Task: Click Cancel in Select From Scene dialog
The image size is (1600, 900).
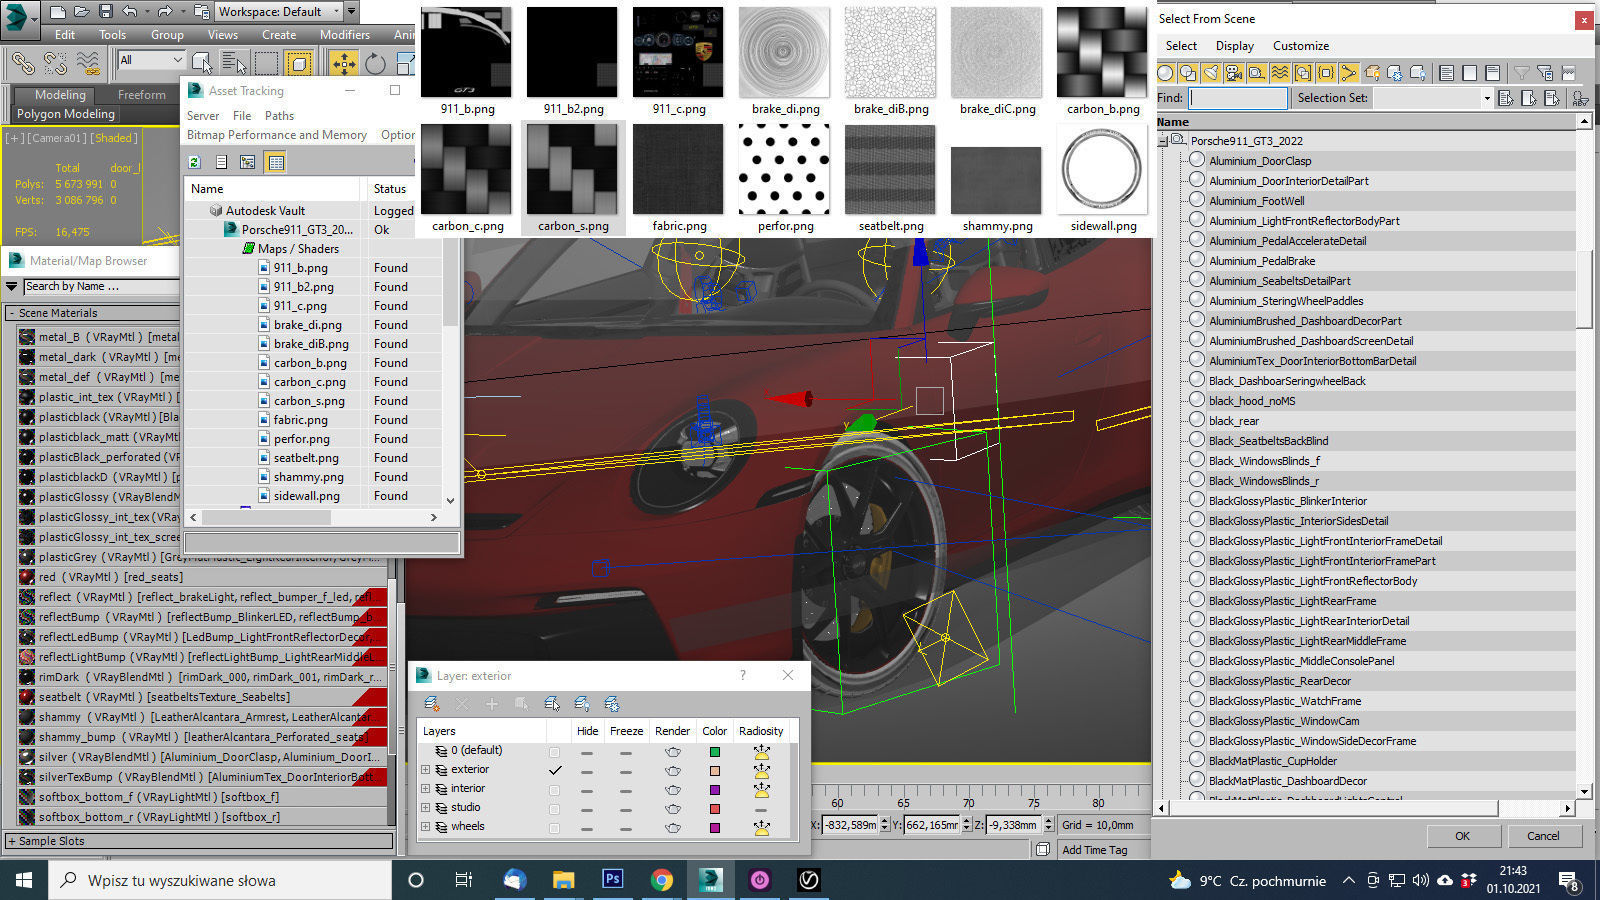Action: pyautogui.click(x=1543, y=836)
